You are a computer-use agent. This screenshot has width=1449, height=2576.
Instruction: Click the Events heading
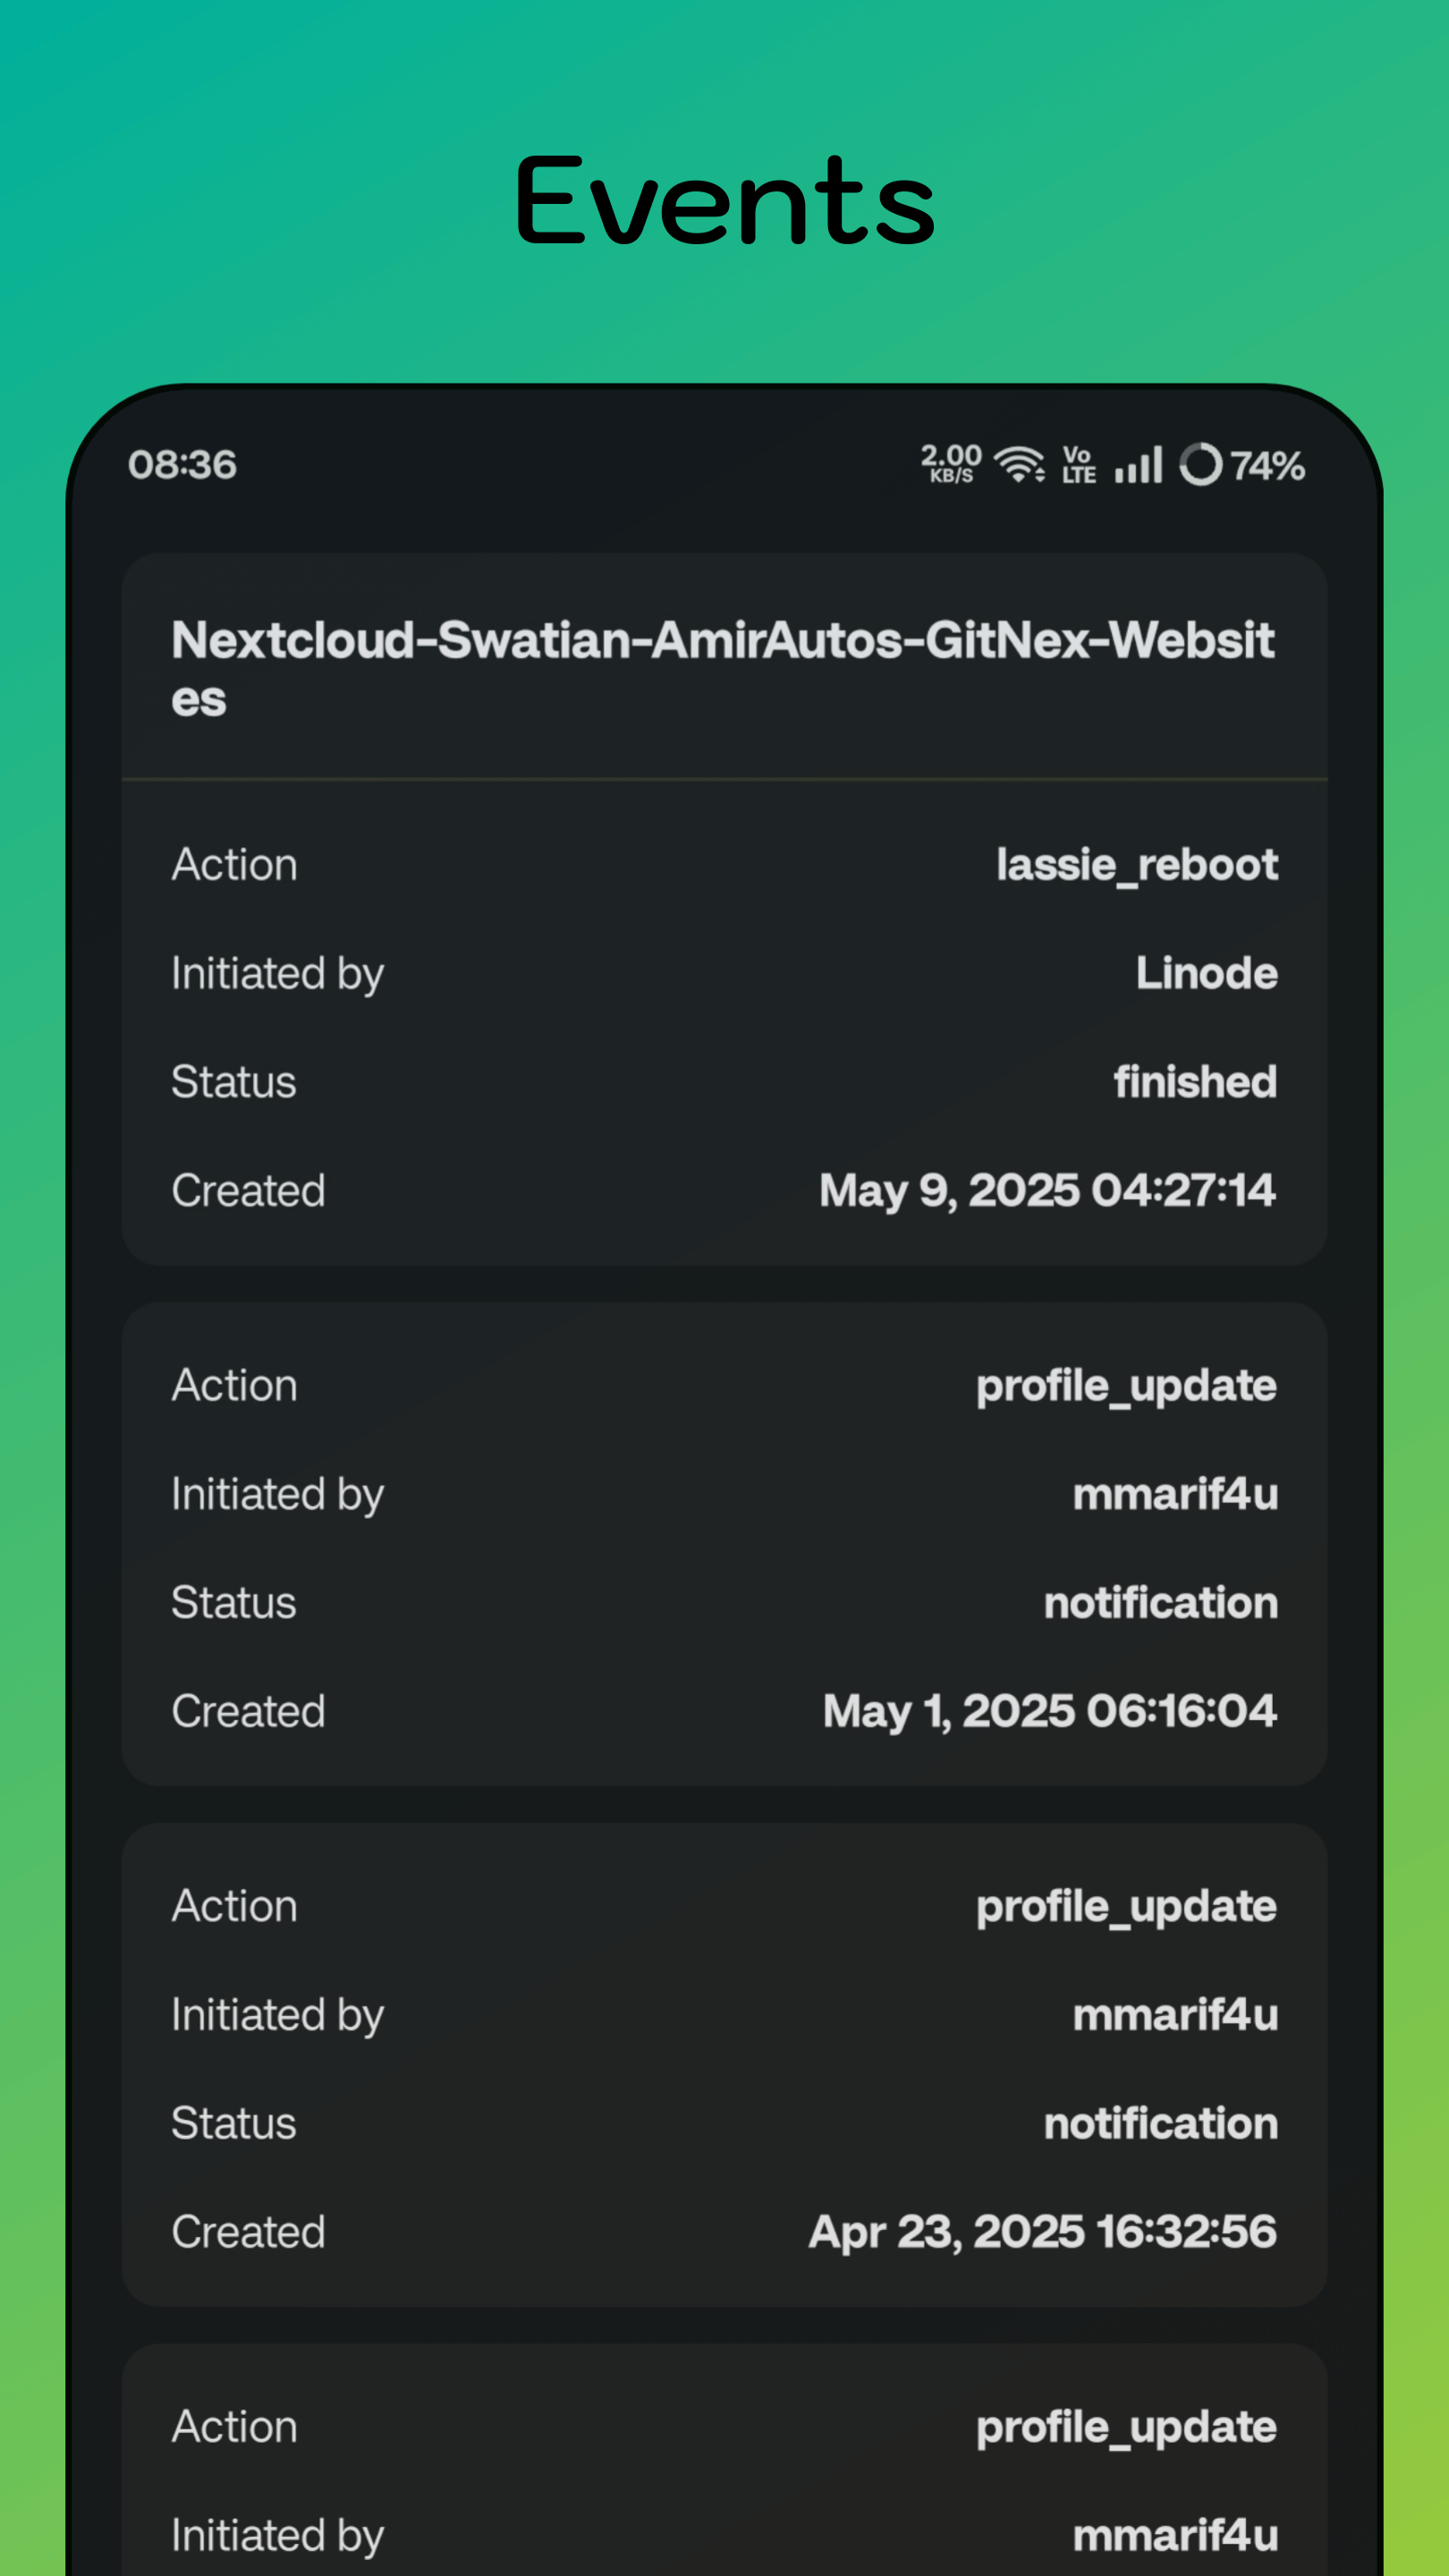[725, 202]
